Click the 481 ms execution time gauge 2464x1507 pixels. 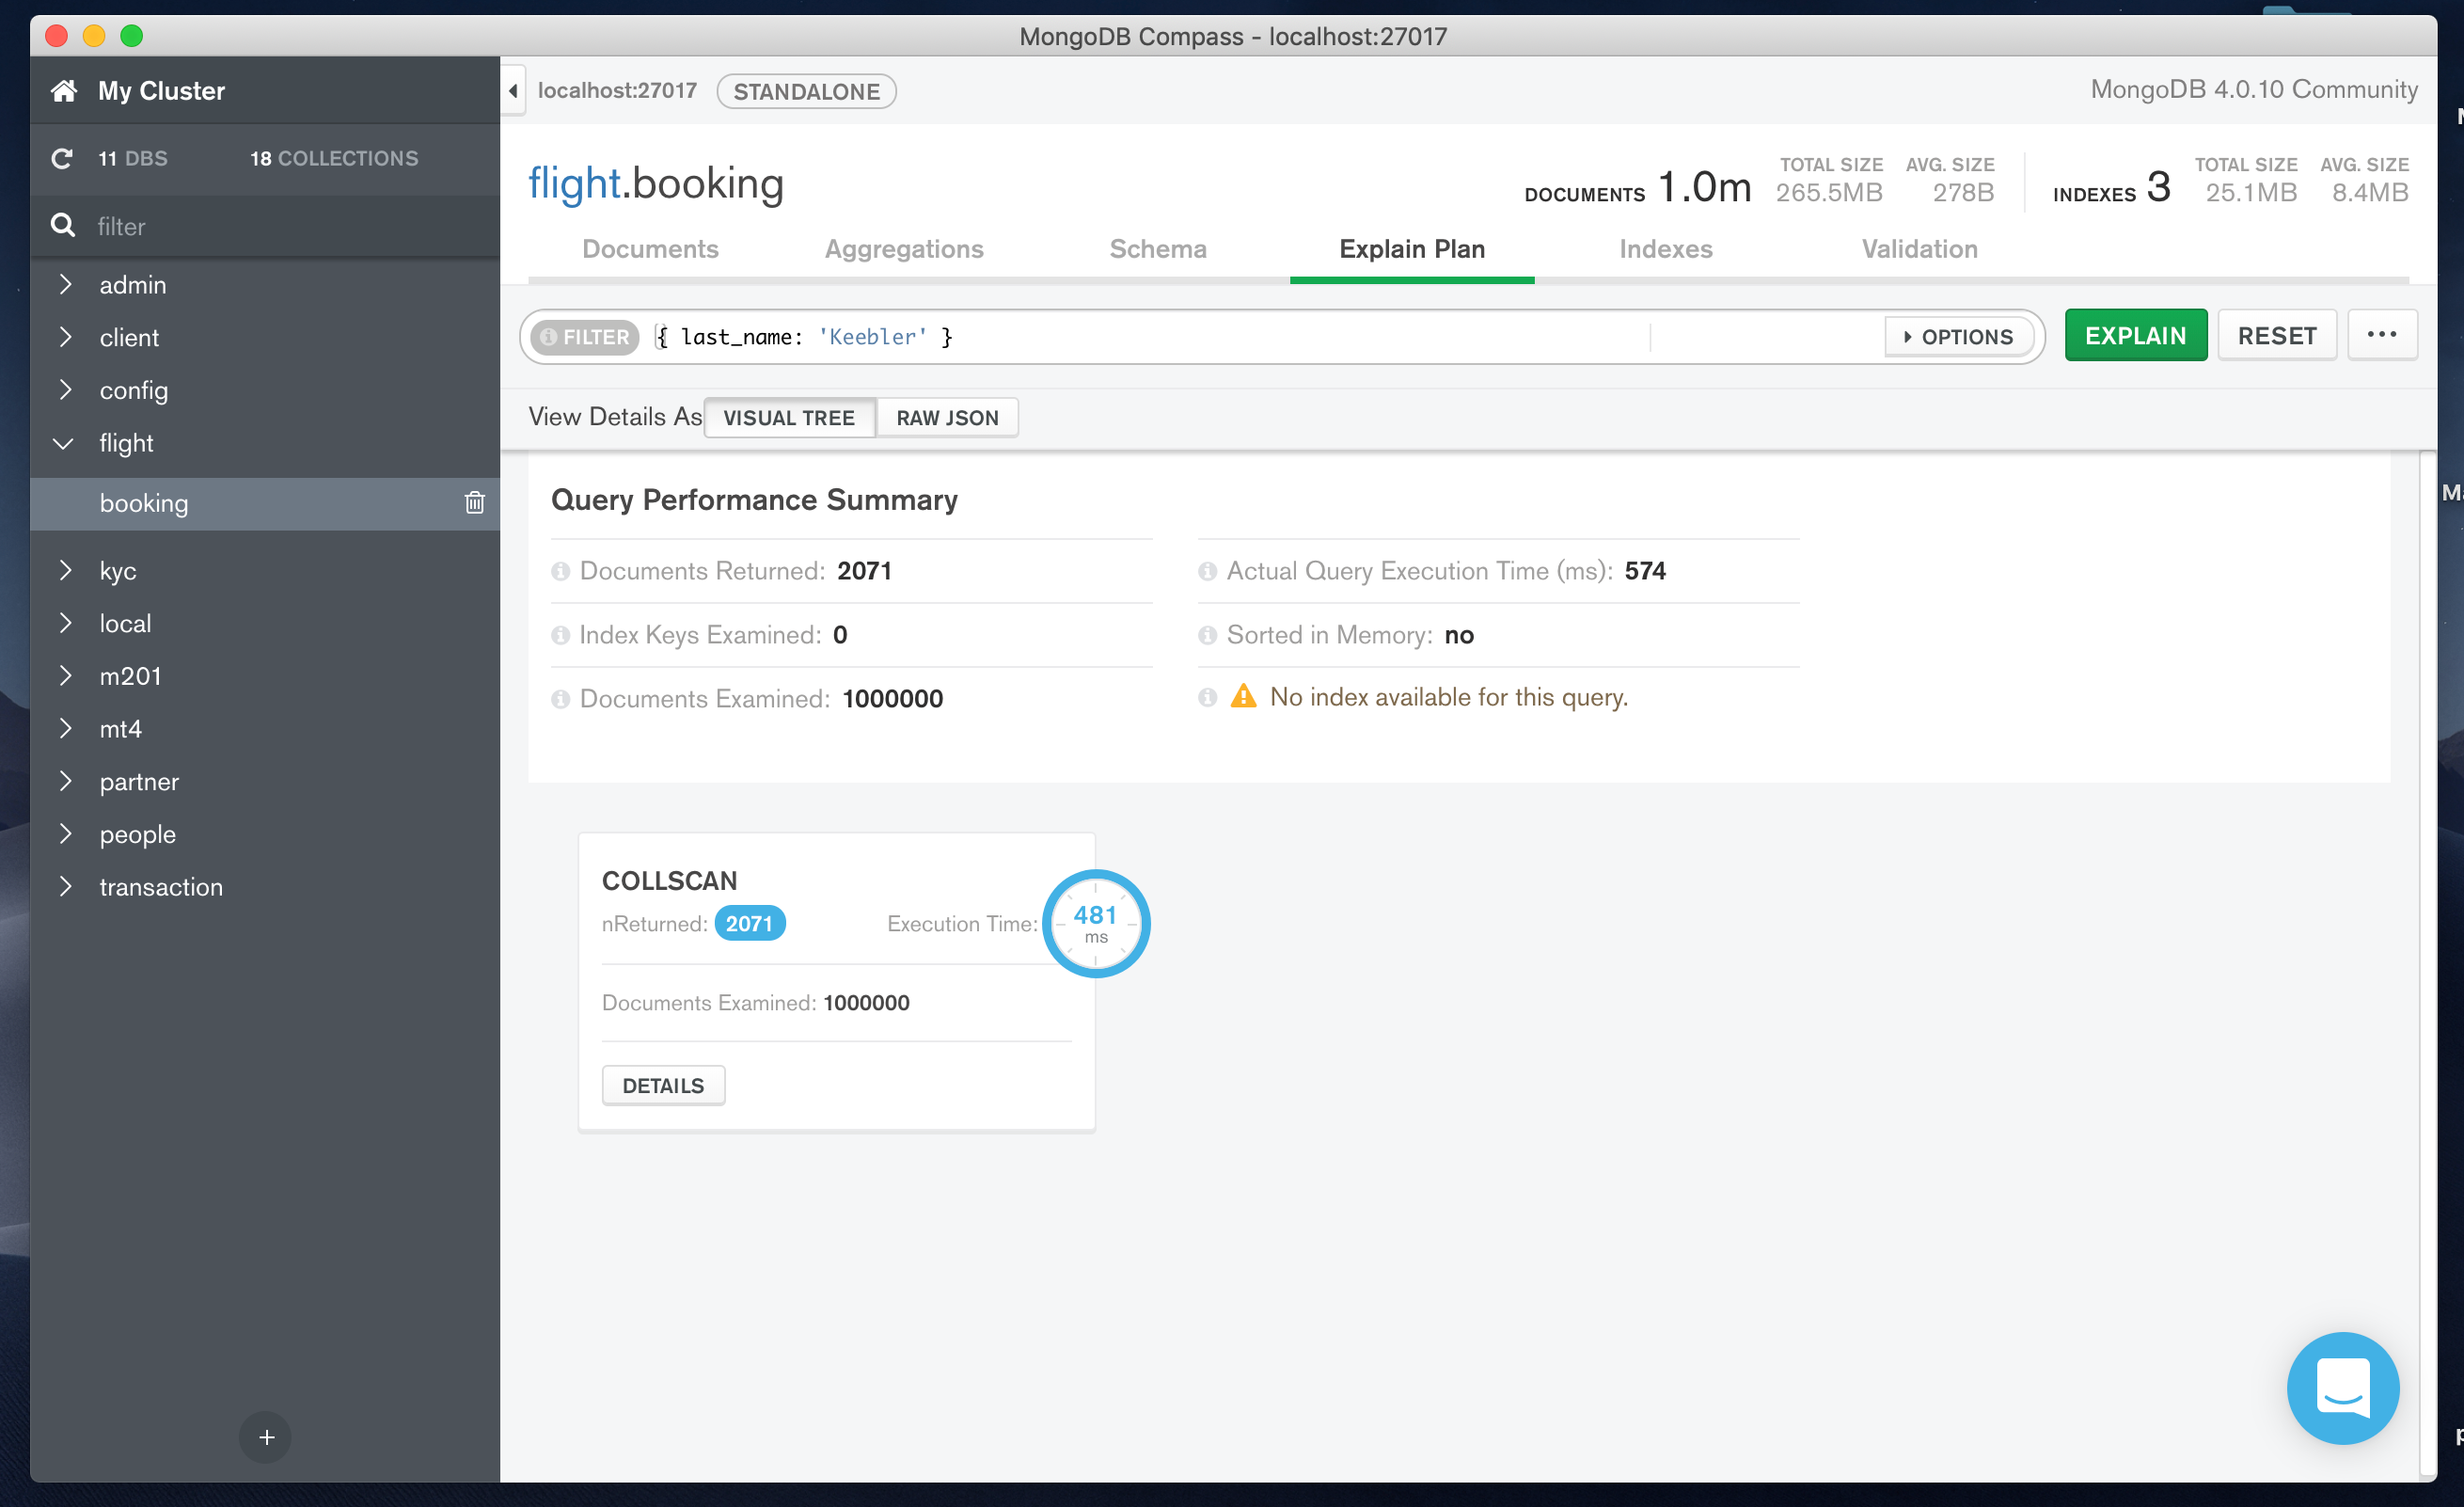(1096, 923)
